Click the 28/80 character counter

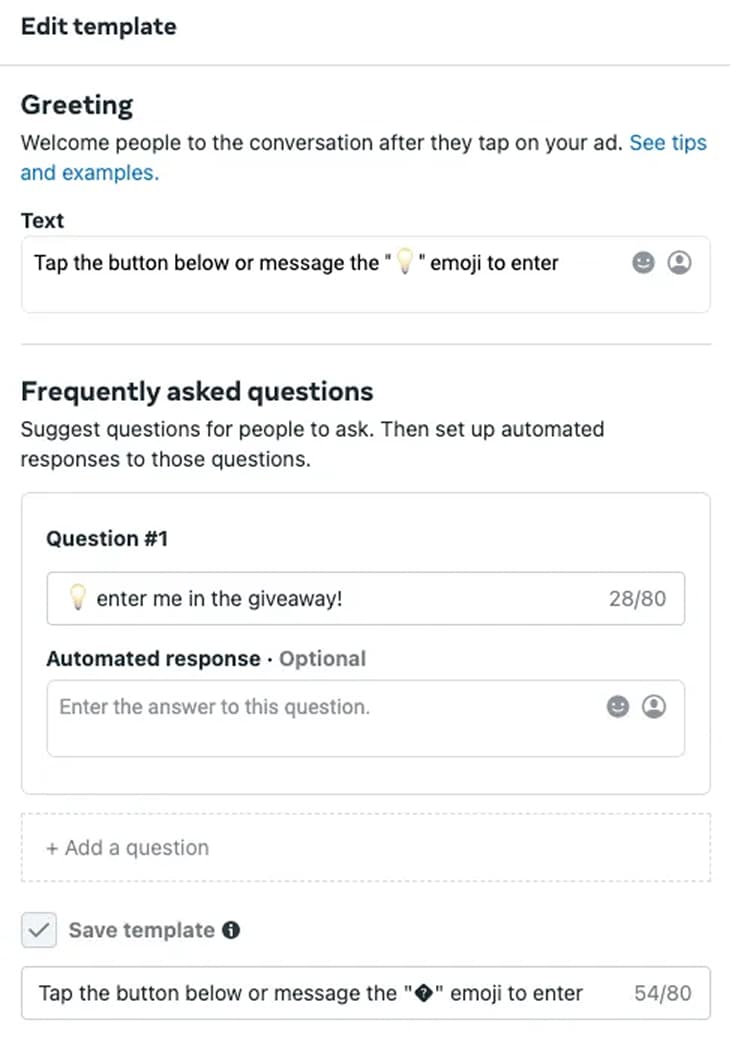[637, 599]
